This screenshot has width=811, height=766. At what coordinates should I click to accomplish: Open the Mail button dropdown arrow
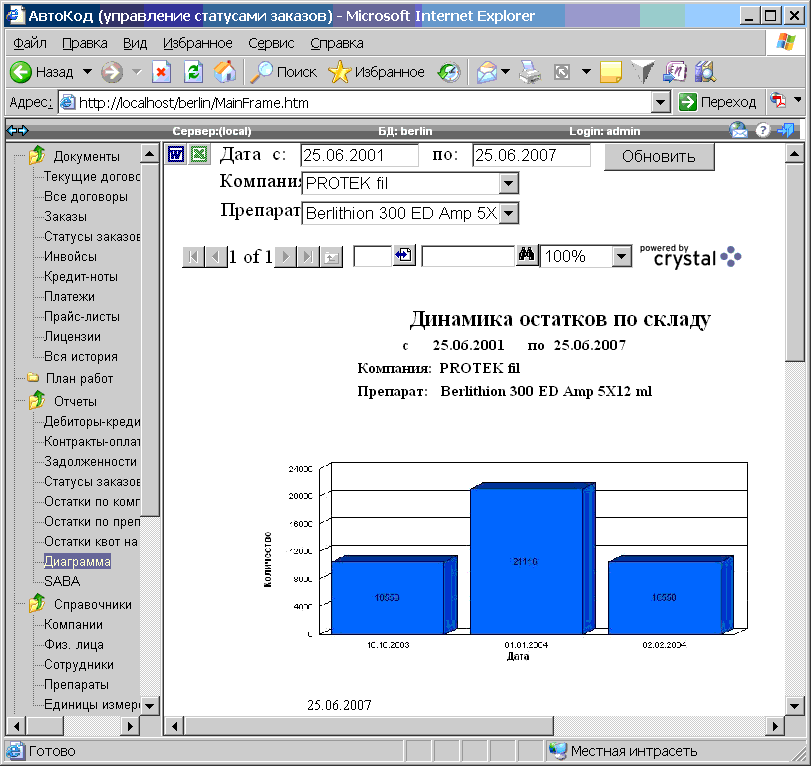(x=505, y=72)
